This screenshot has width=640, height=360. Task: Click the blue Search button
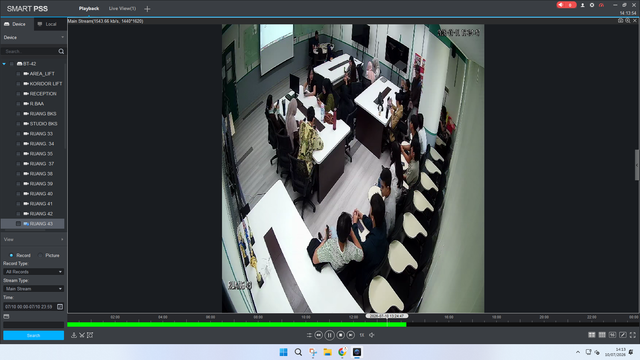tap(33, 336)
